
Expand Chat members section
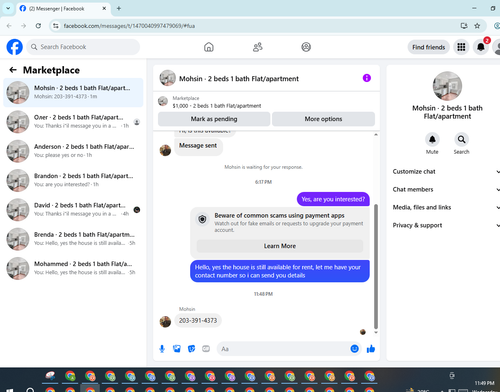coord(446,189)
